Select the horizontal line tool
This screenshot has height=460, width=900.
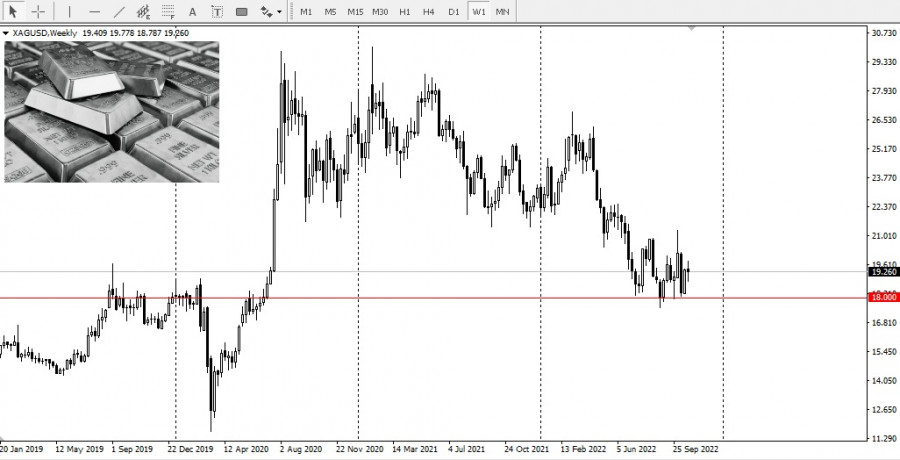click(94, 12)
